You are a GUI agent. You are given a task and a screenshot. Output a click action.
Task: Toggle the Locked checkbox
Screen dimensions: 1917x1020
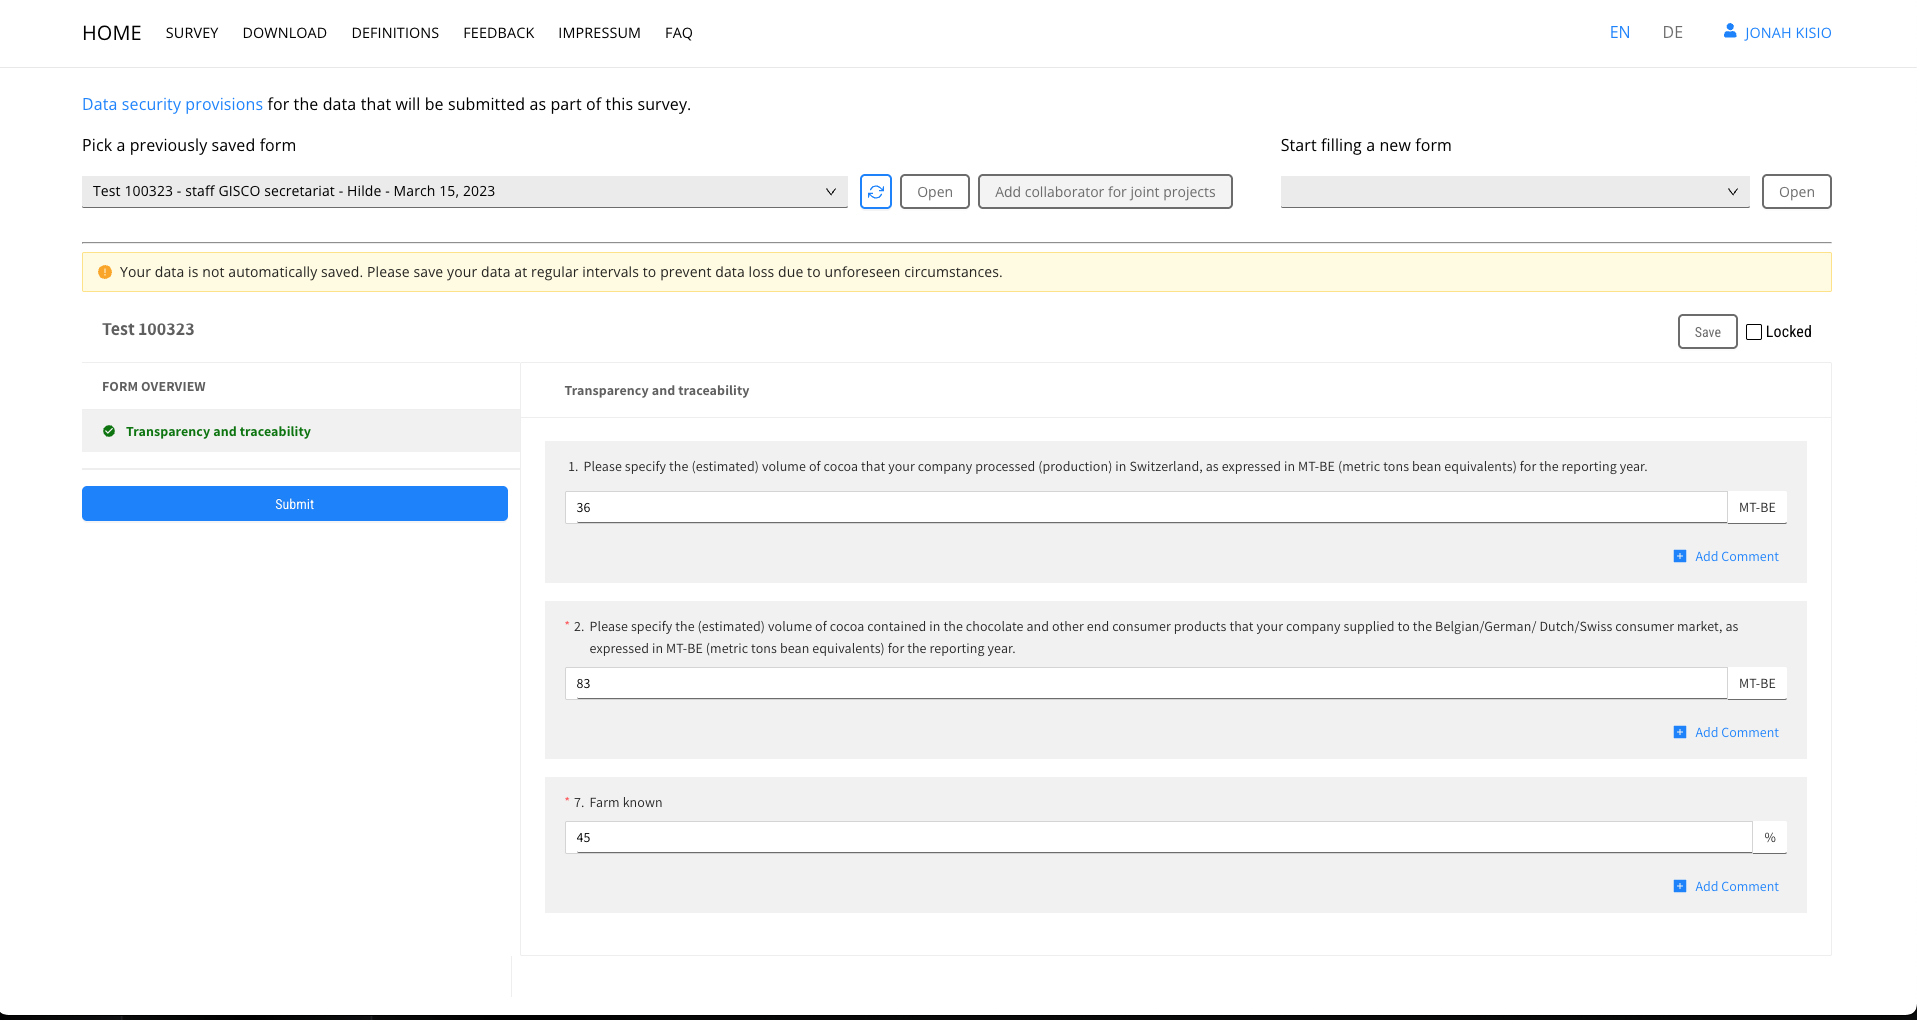[x=1754, y=332]
